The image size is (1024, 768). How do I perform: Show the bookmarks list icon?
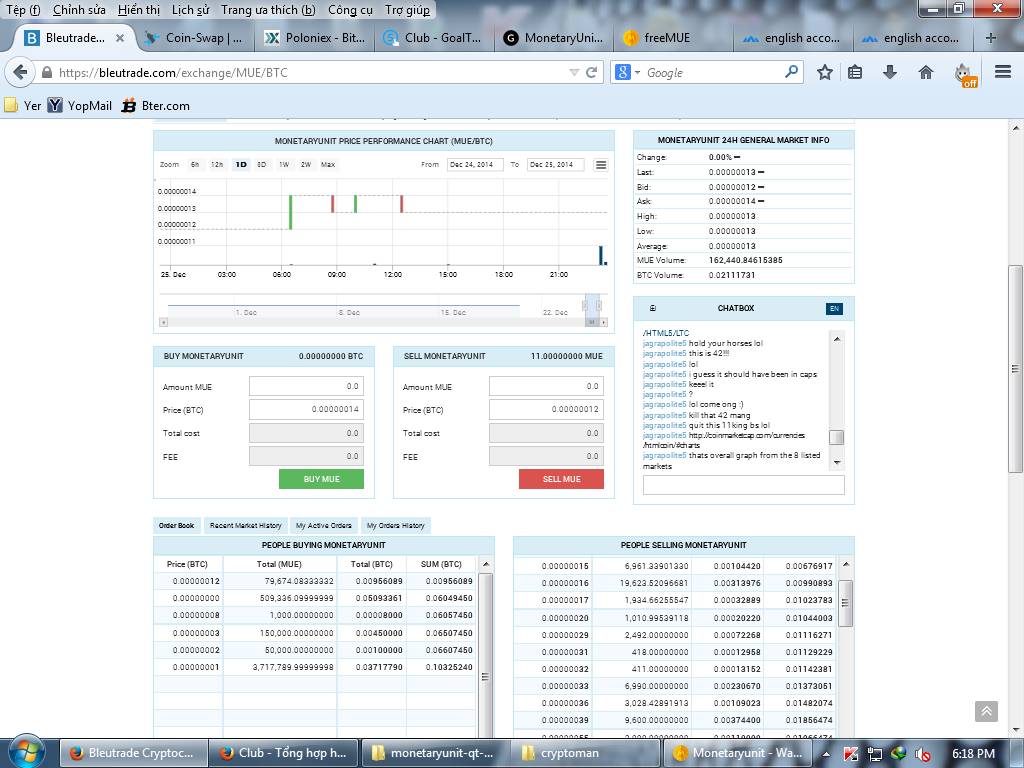pos(855,72)
